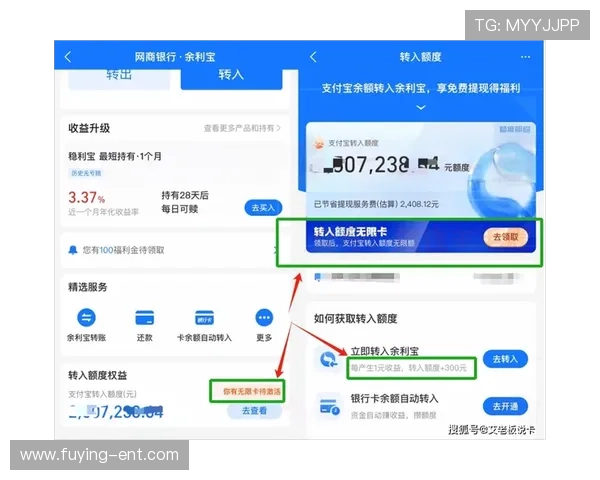Go back from the 转入额度 page
Image resolution: width=600 pixels, height=480 pixels.
(313, 57)
